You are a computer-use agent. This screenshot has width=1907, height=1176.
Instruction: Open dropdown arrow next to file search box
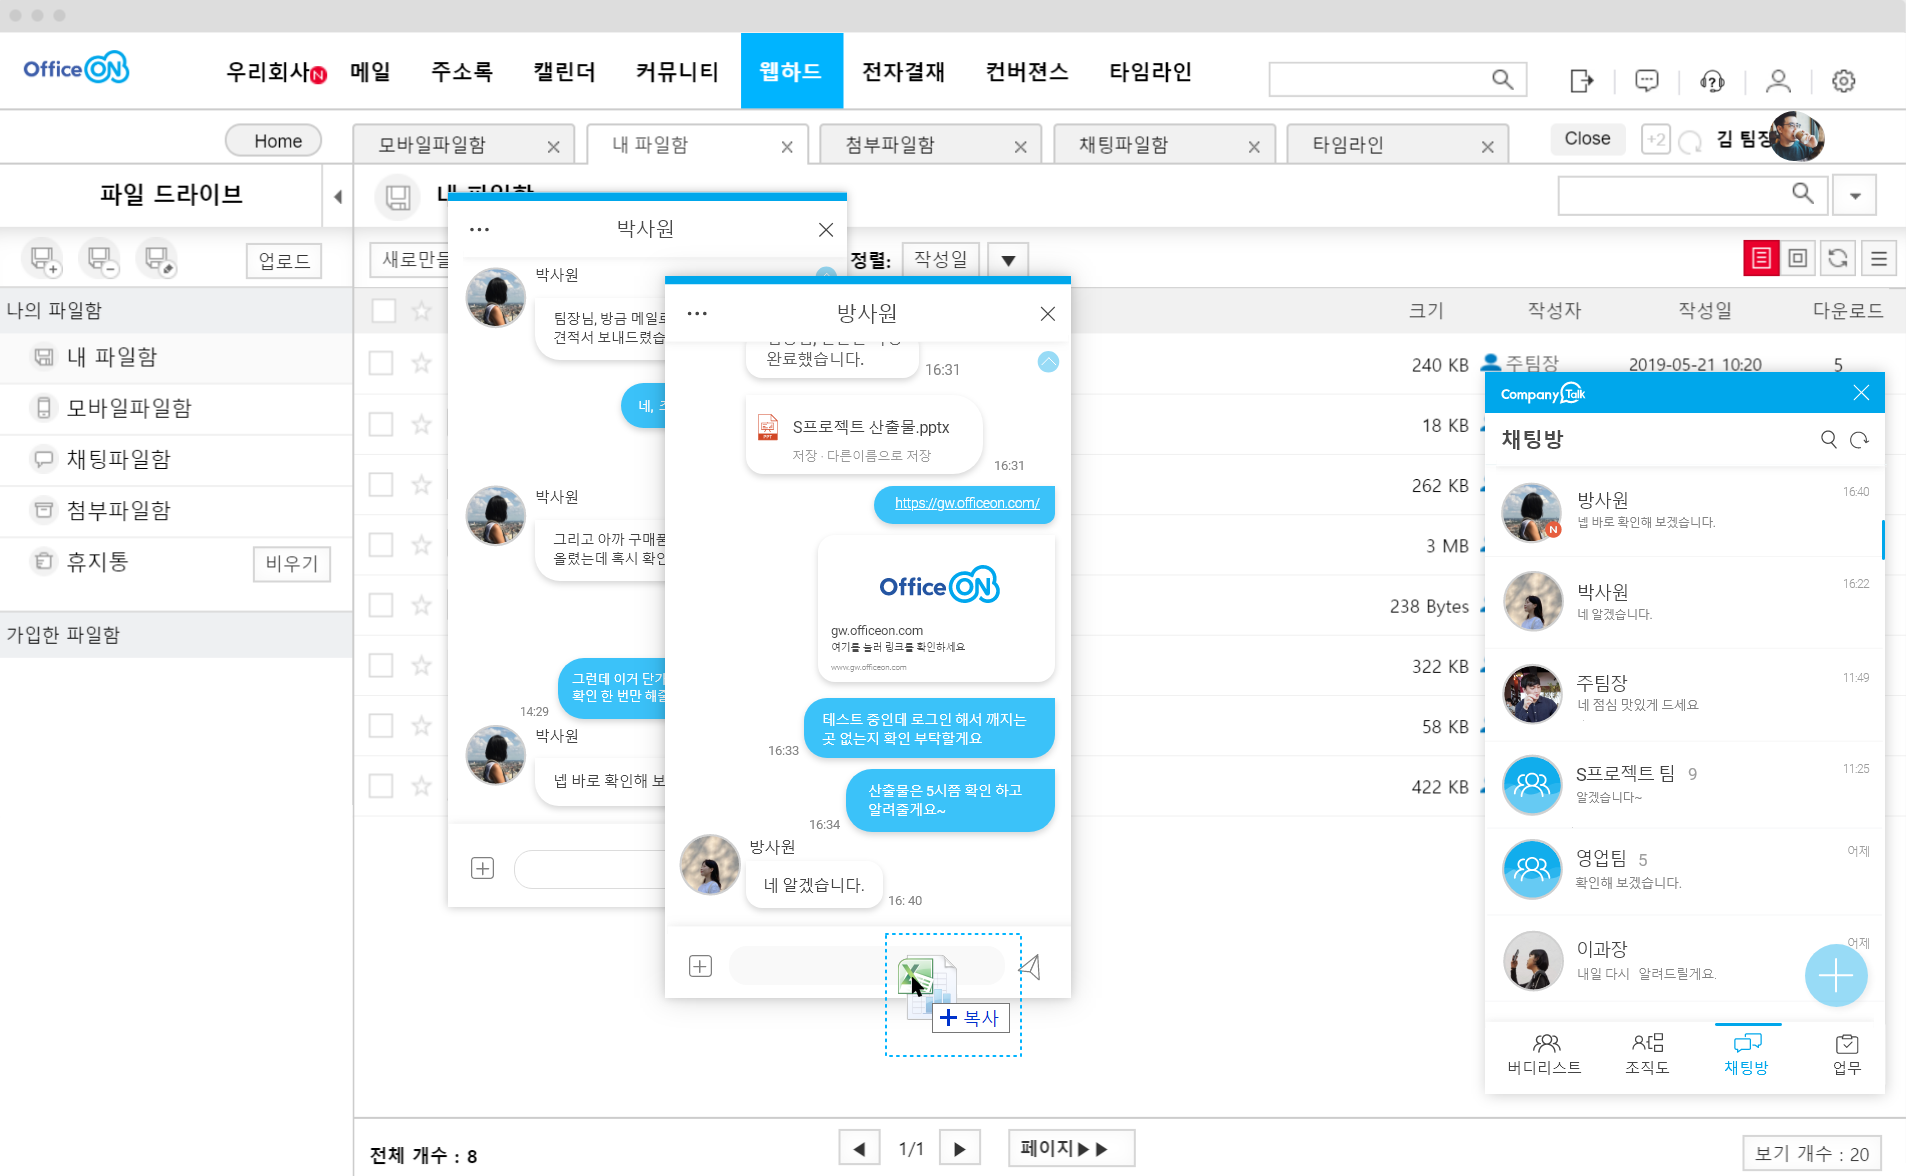coord(1855,195)
